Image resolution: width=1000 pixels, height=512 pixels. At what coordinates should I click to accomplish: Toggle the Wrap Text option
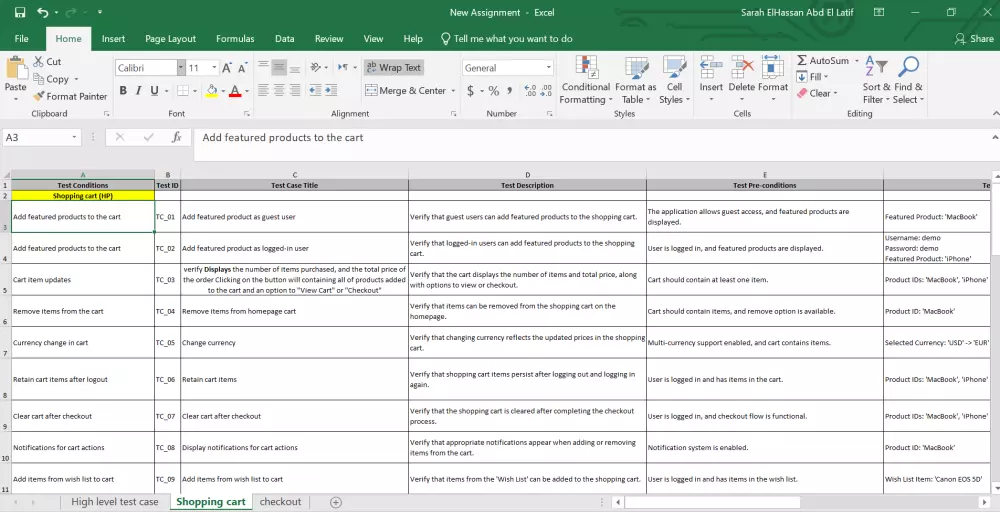393,67
